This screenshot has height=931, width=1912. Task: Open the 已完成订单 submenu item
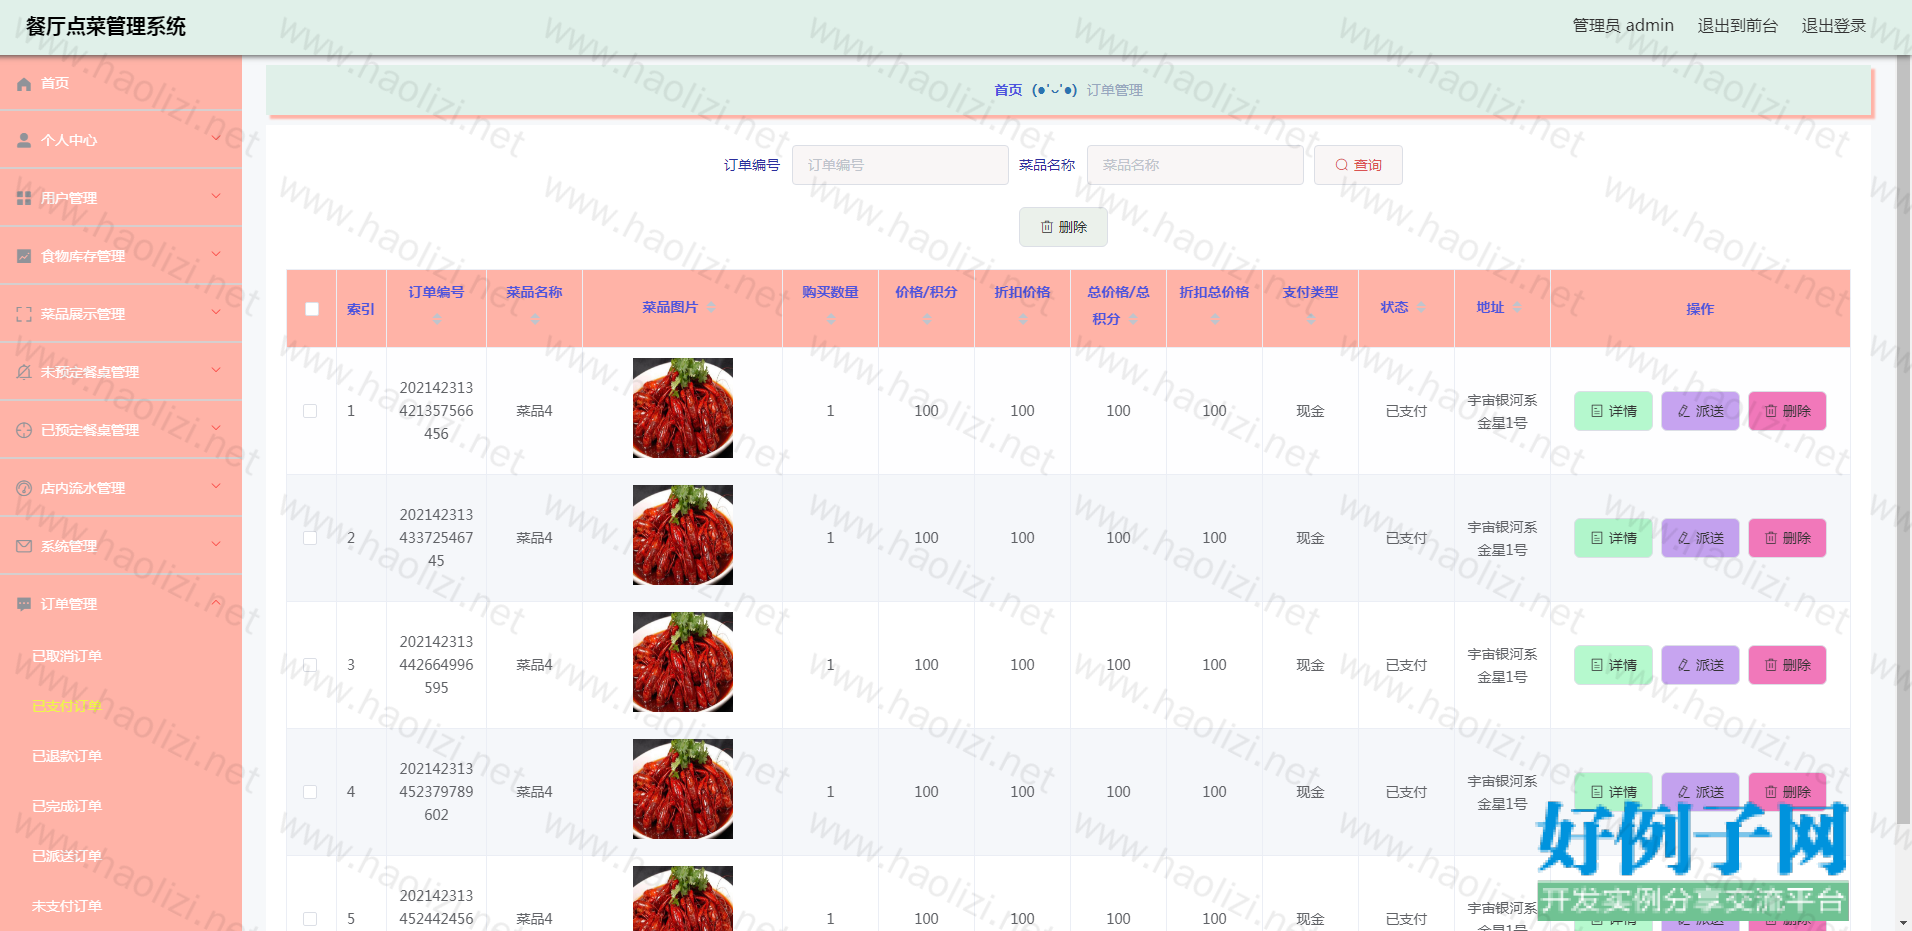pyautogui.click(x=67, y=806)
